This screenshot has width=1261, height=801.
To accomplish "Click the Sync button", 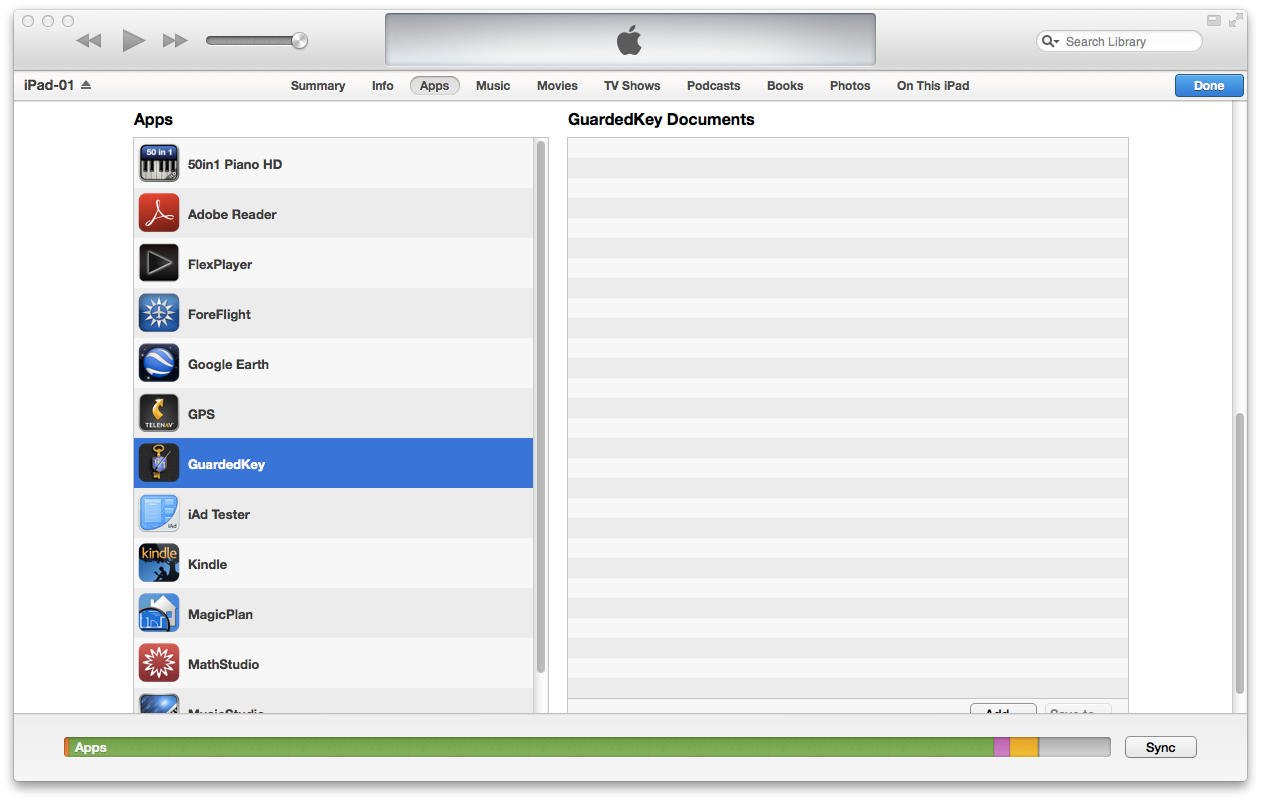I will [1160, 748].
